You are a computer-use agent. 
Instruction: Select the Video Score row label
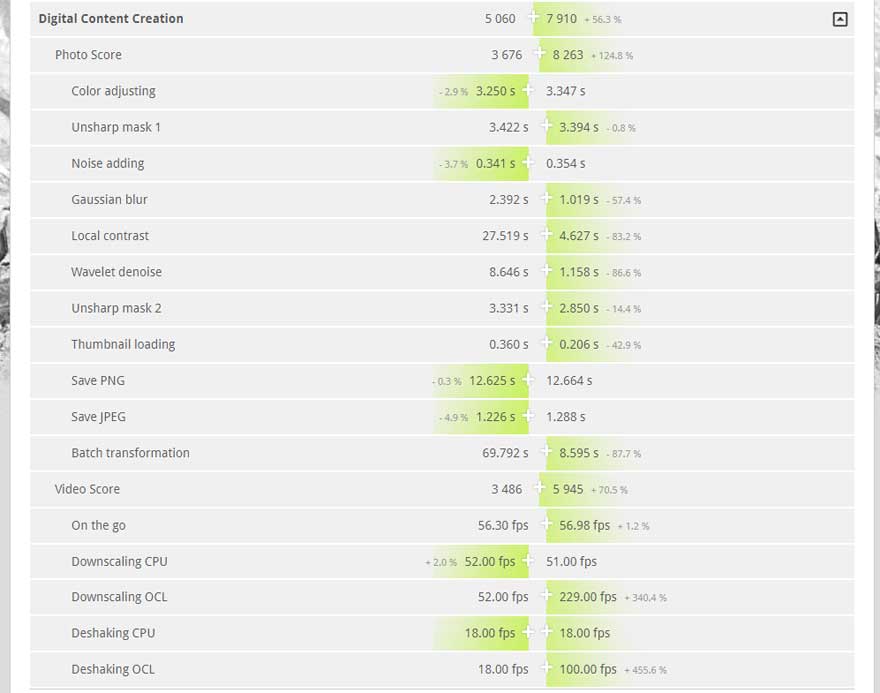(87, 489)
